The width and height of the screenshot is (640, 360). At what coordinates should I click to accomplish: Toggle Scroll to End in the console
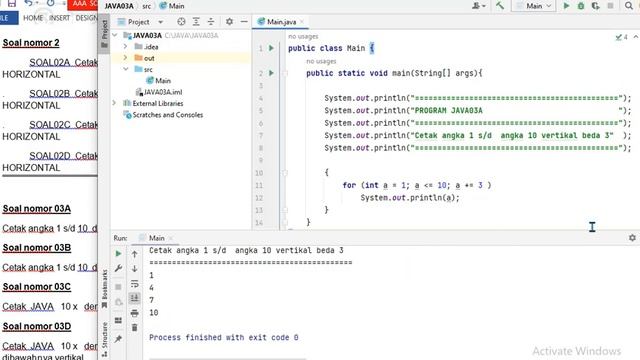pos(135,298)
